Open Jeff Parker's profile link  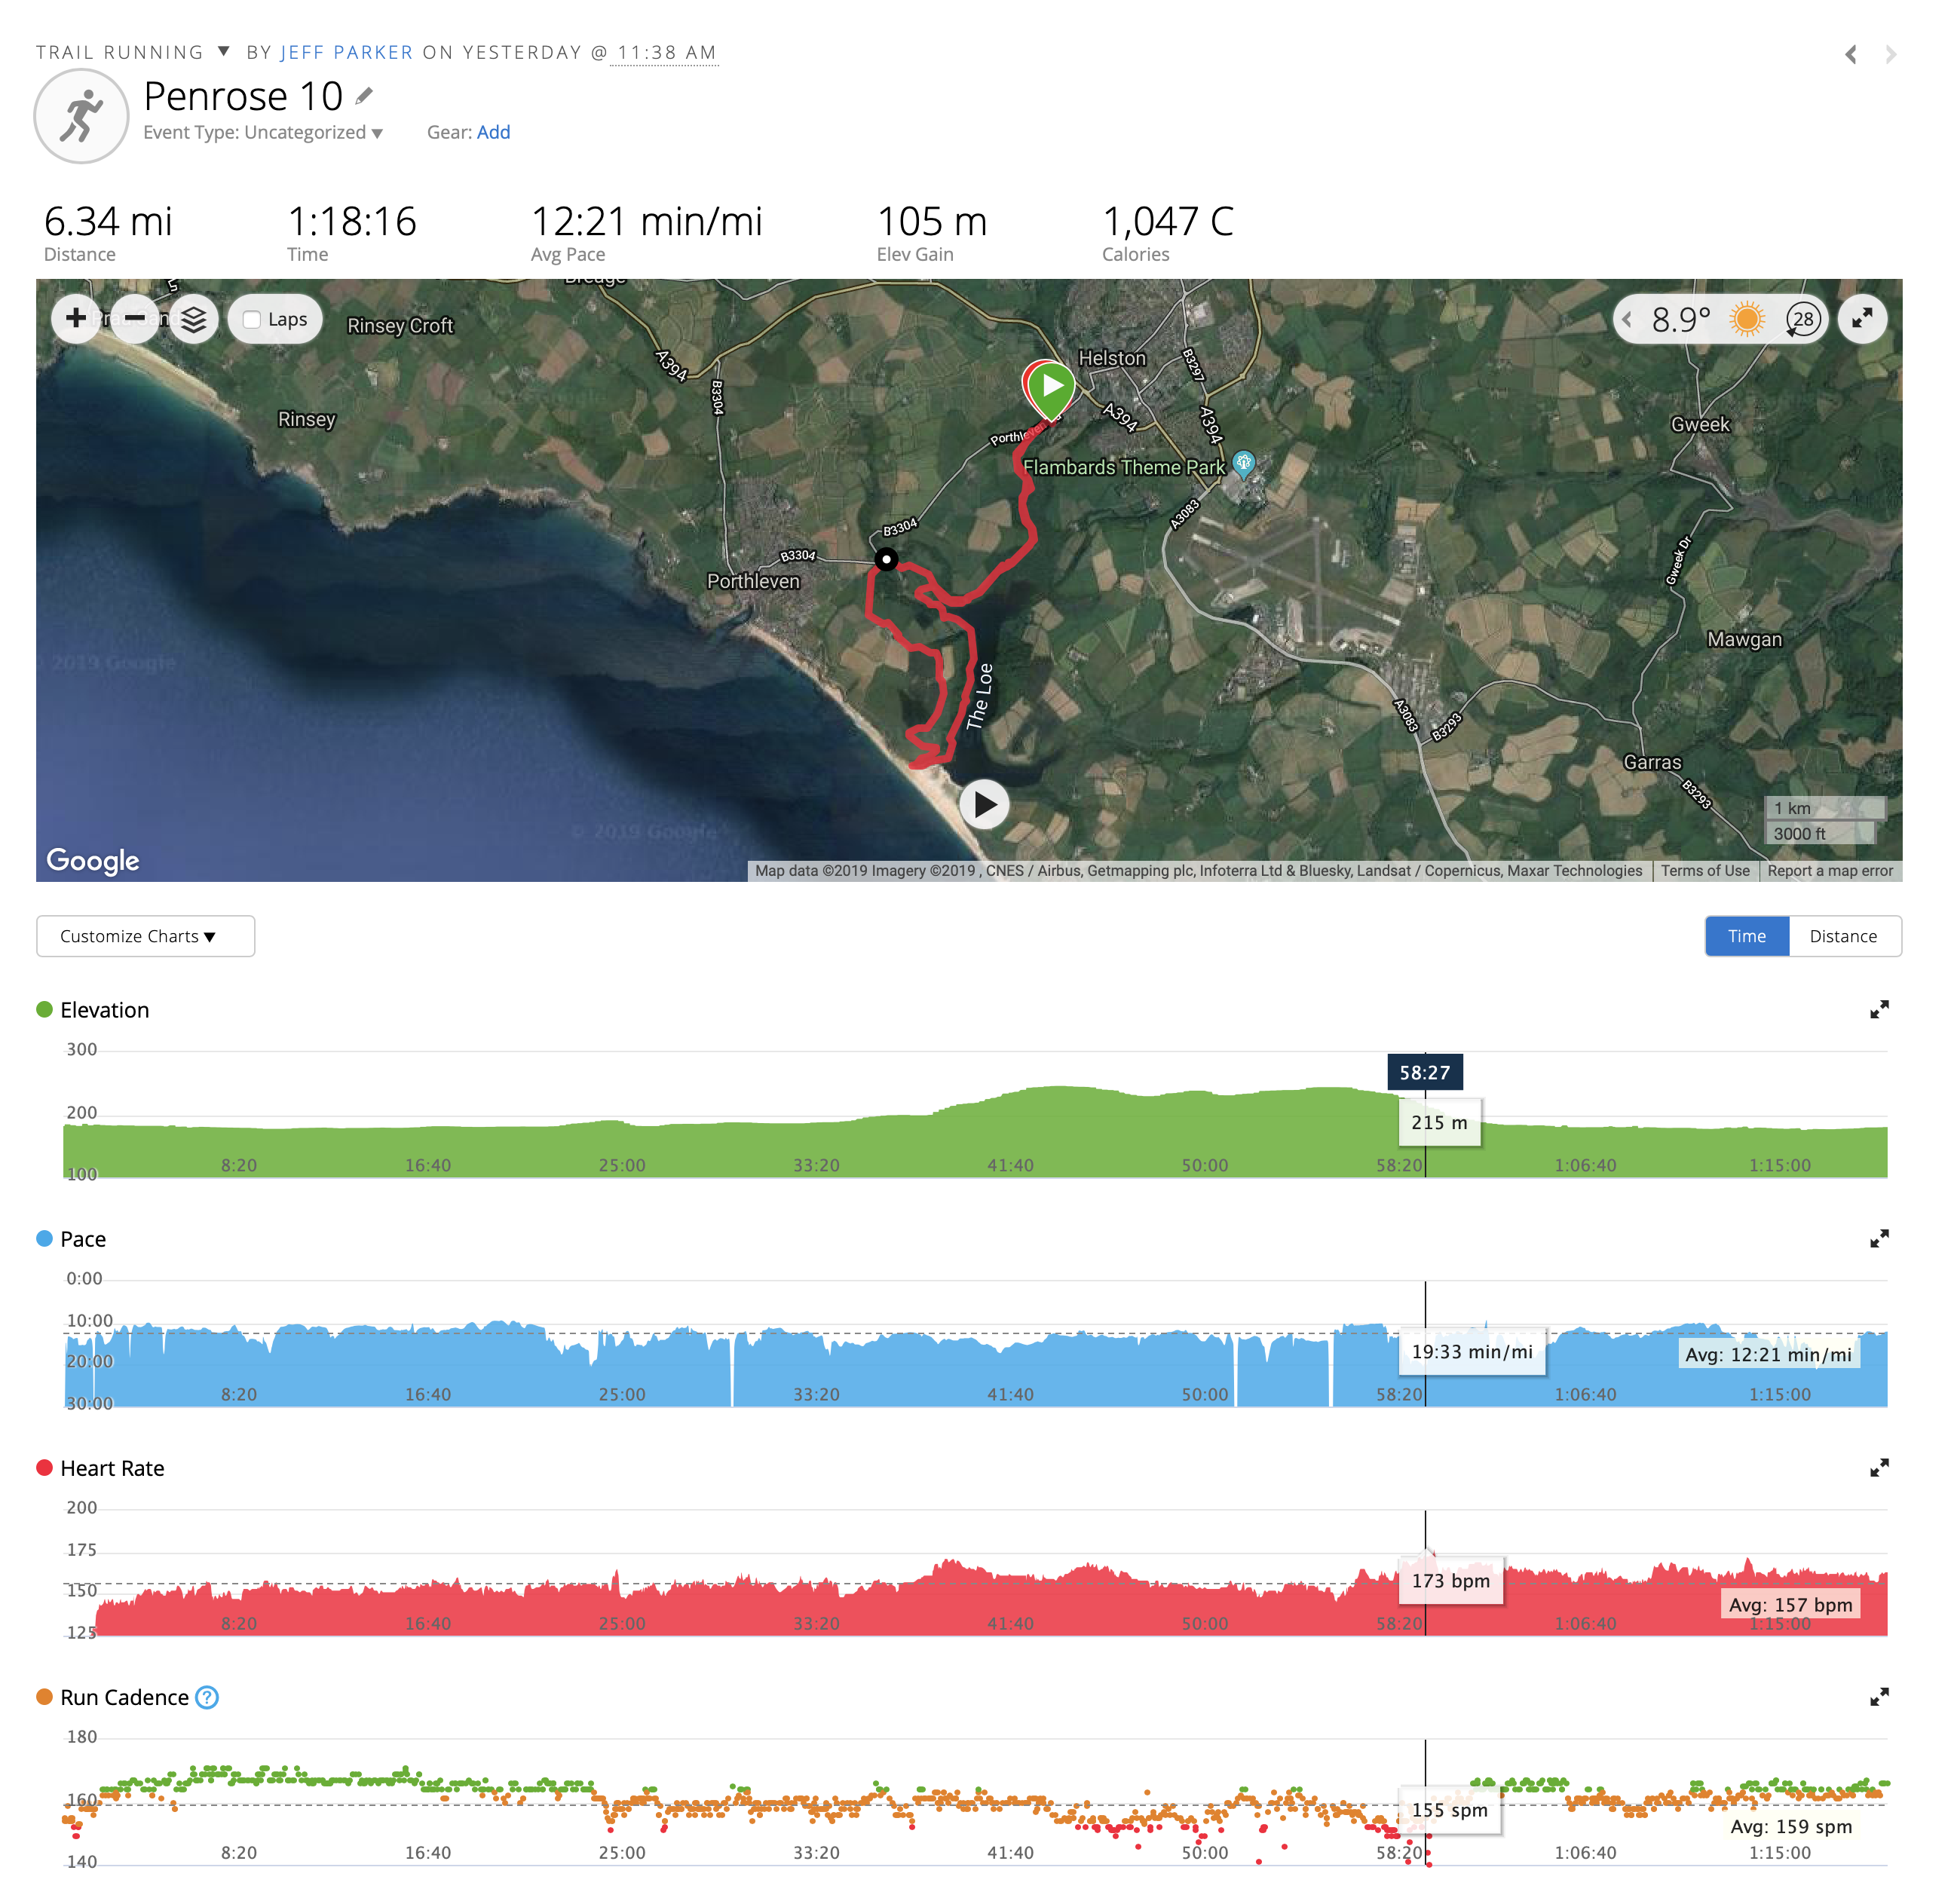[x=347, y=52]
